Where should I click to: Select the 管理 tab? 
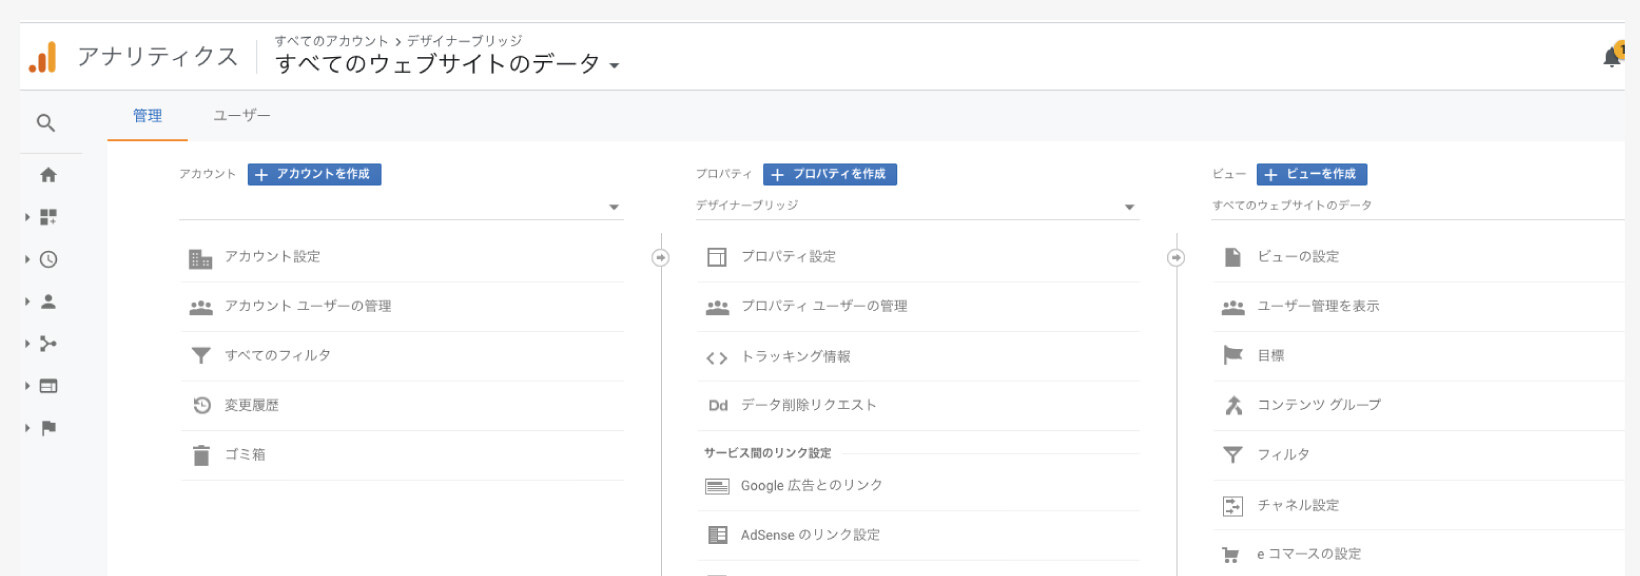click(x=147, y=116)
